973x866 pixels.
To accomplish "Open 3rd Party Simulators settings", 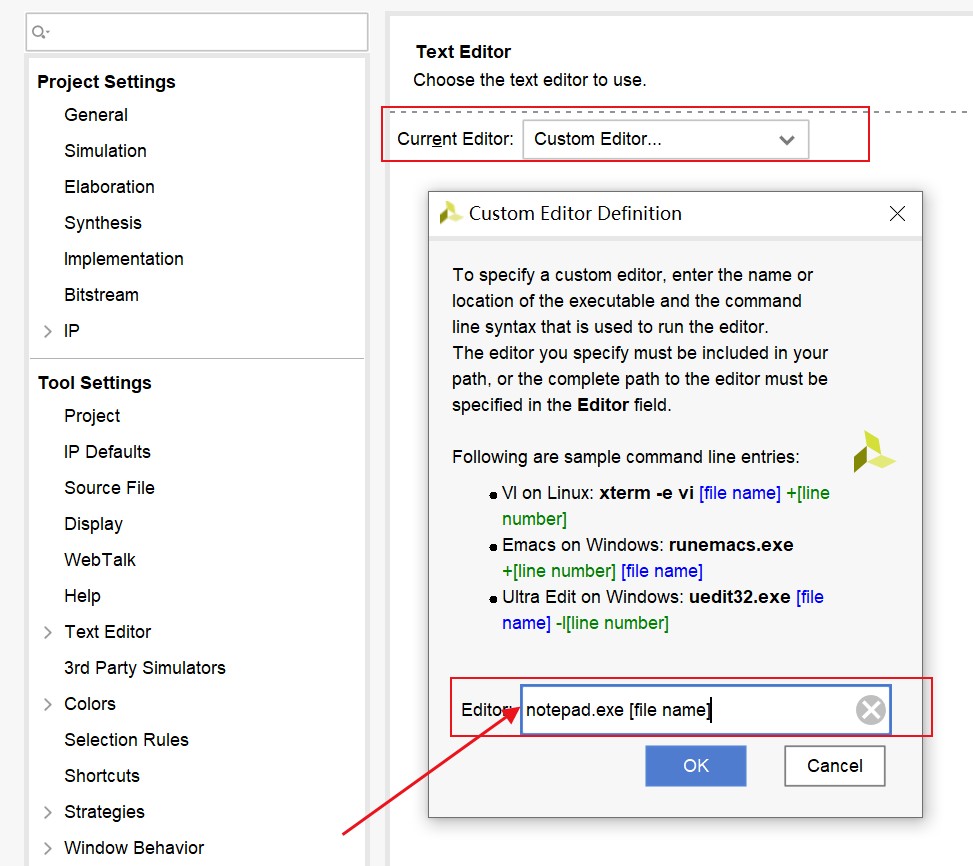I will [145, 667].
